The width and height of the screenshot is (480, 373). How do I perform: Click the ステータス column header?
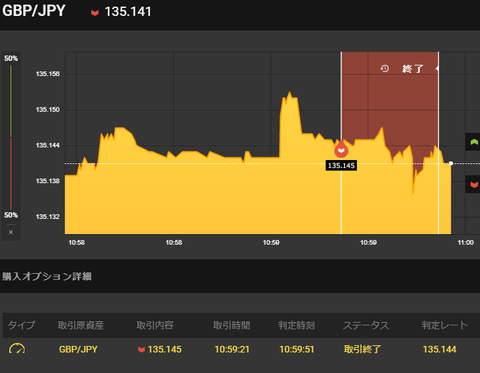tap(366, 325)
